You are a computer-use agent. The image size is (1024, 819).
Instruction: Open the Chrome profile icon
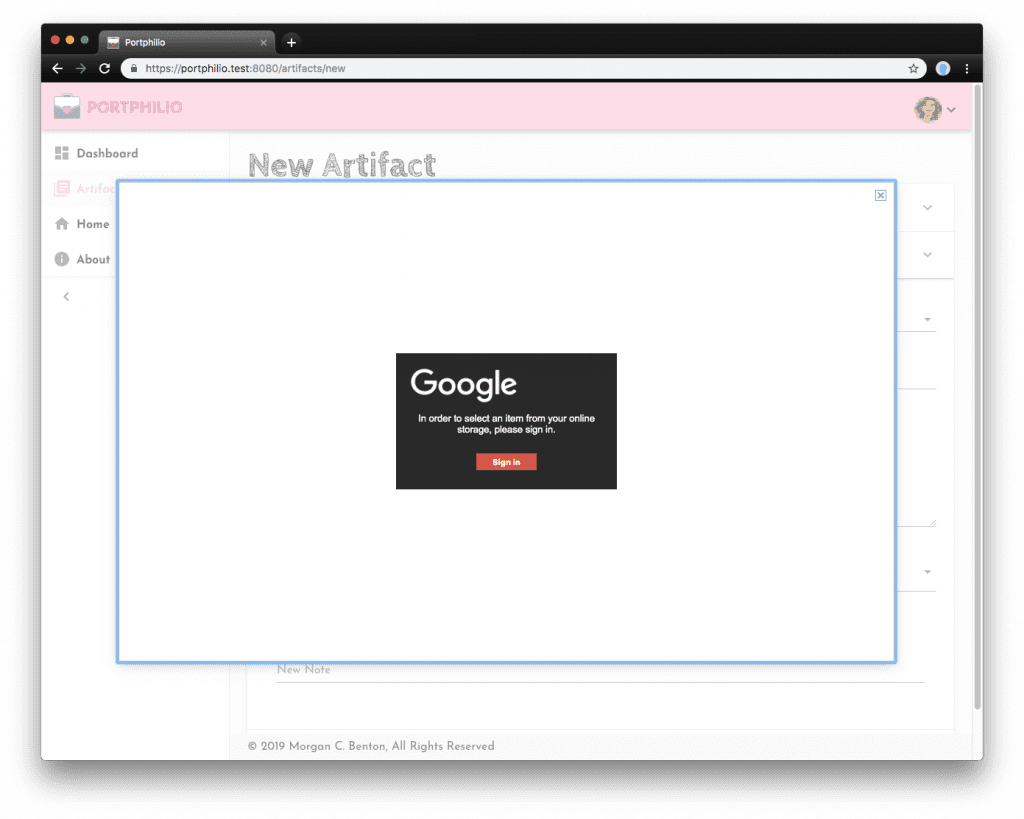tap(942, 69)
